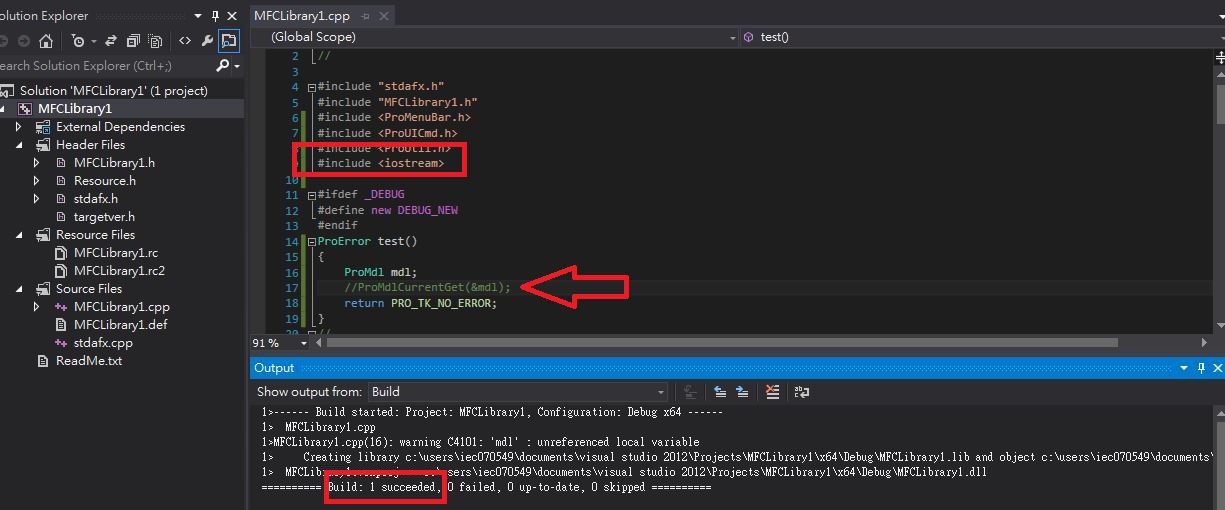1225x510 pixels.
Task: Toggle Preview Selected Items button
Action: (x=229, y=41)
